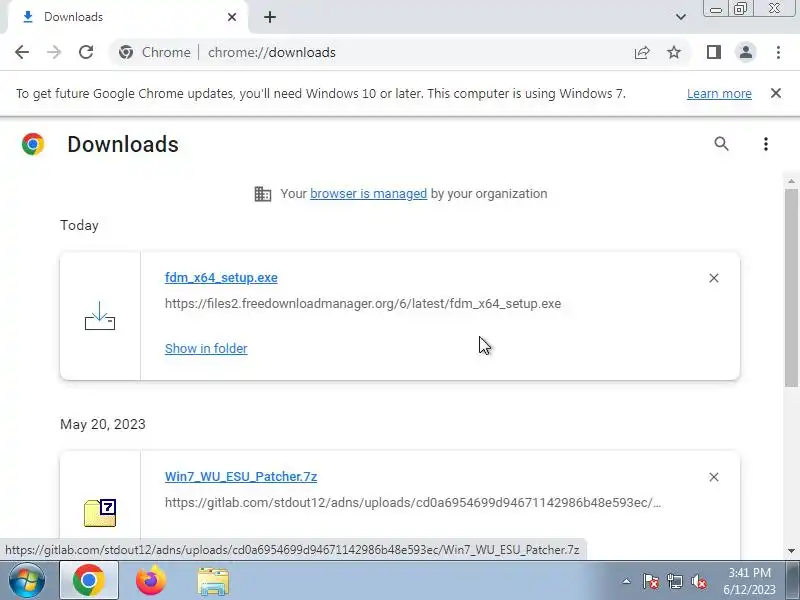
Task: Bookmark this page with the star
Action: pyautogui.click(x=674, y=52)
